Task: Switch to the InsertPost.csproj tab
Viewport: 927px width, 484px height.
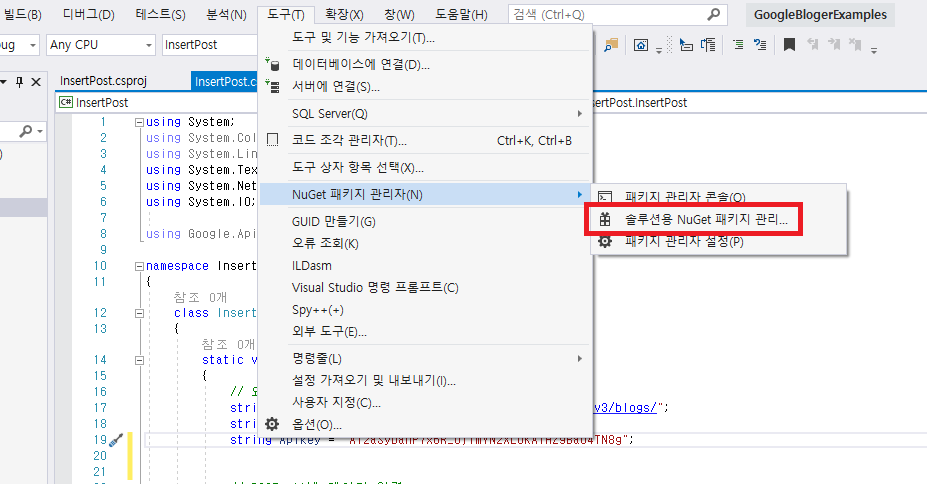Action: click(x=103, y=81)
